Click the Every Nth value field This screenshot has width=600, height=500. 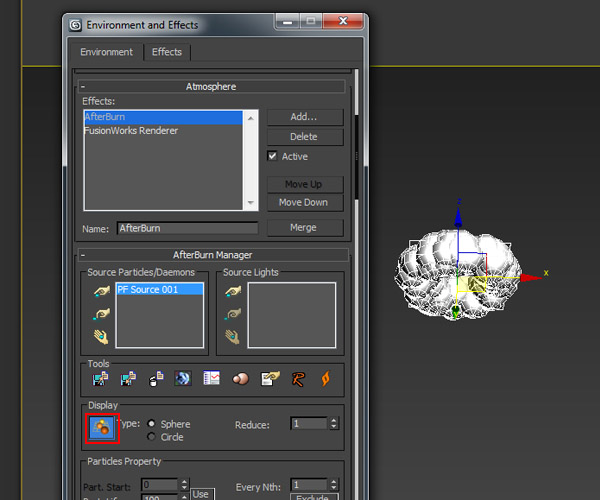(309, 485)
